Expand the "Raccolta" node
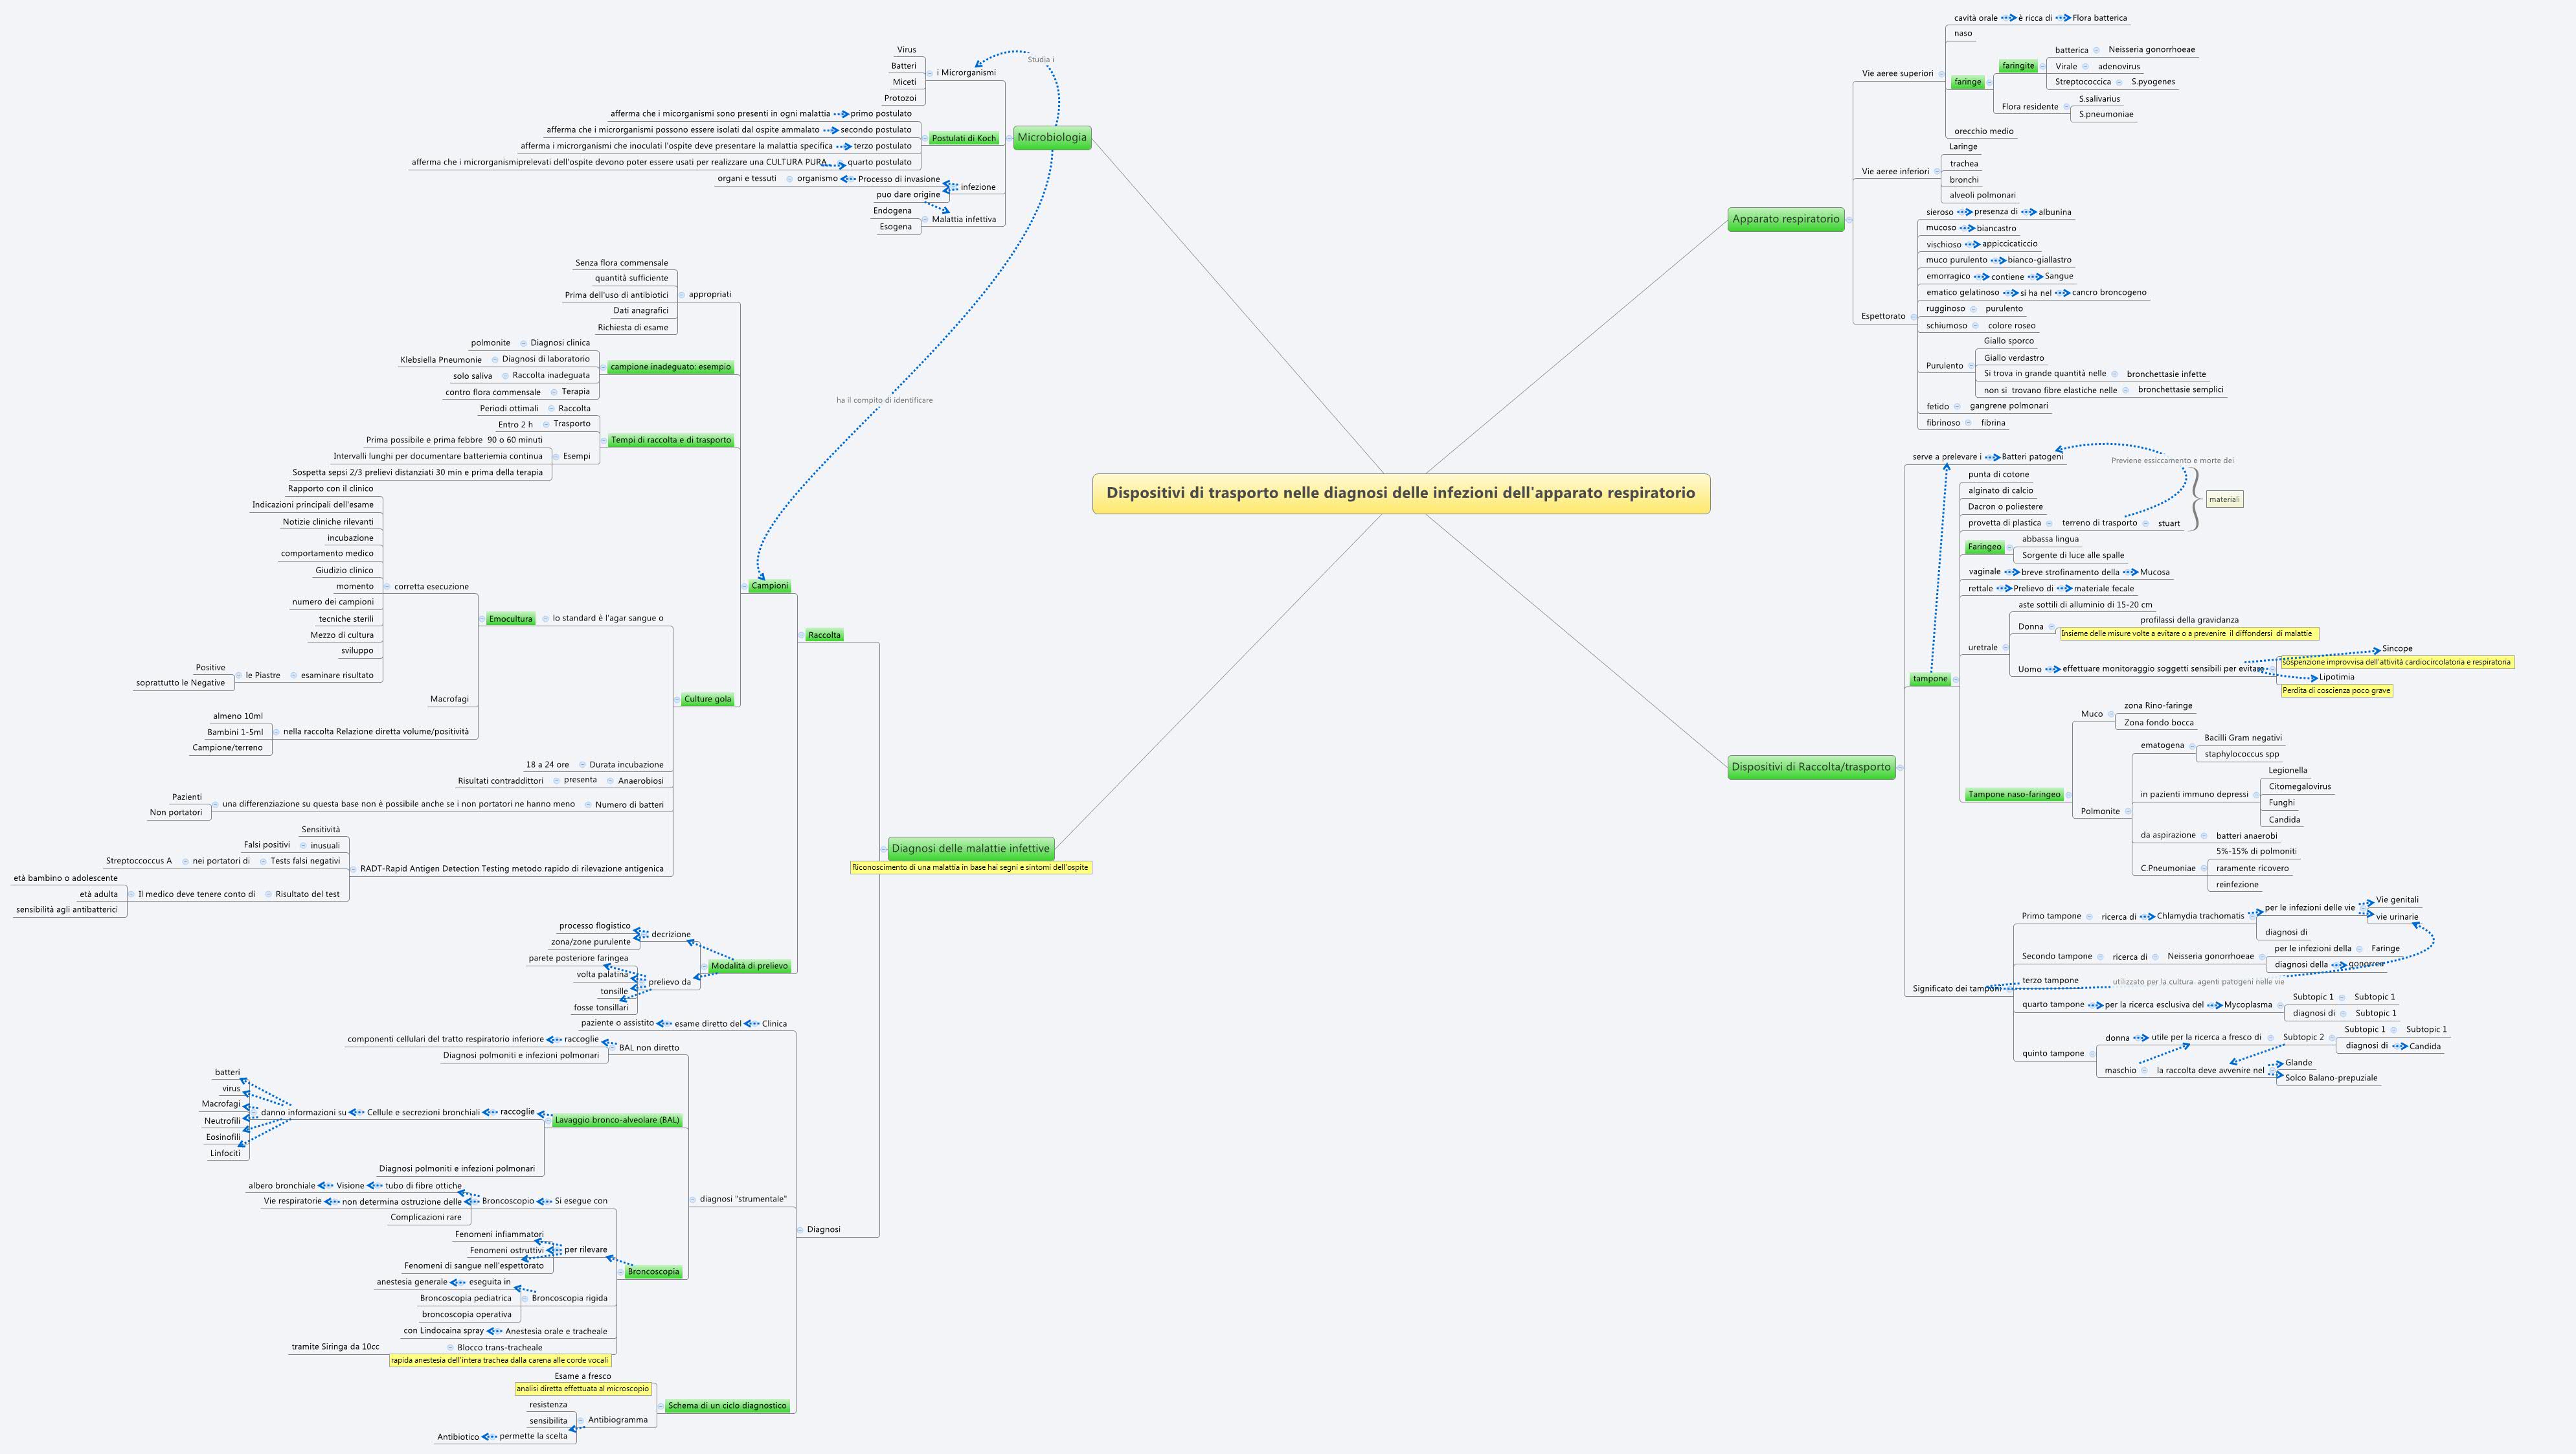 click(x=802, y=635)
